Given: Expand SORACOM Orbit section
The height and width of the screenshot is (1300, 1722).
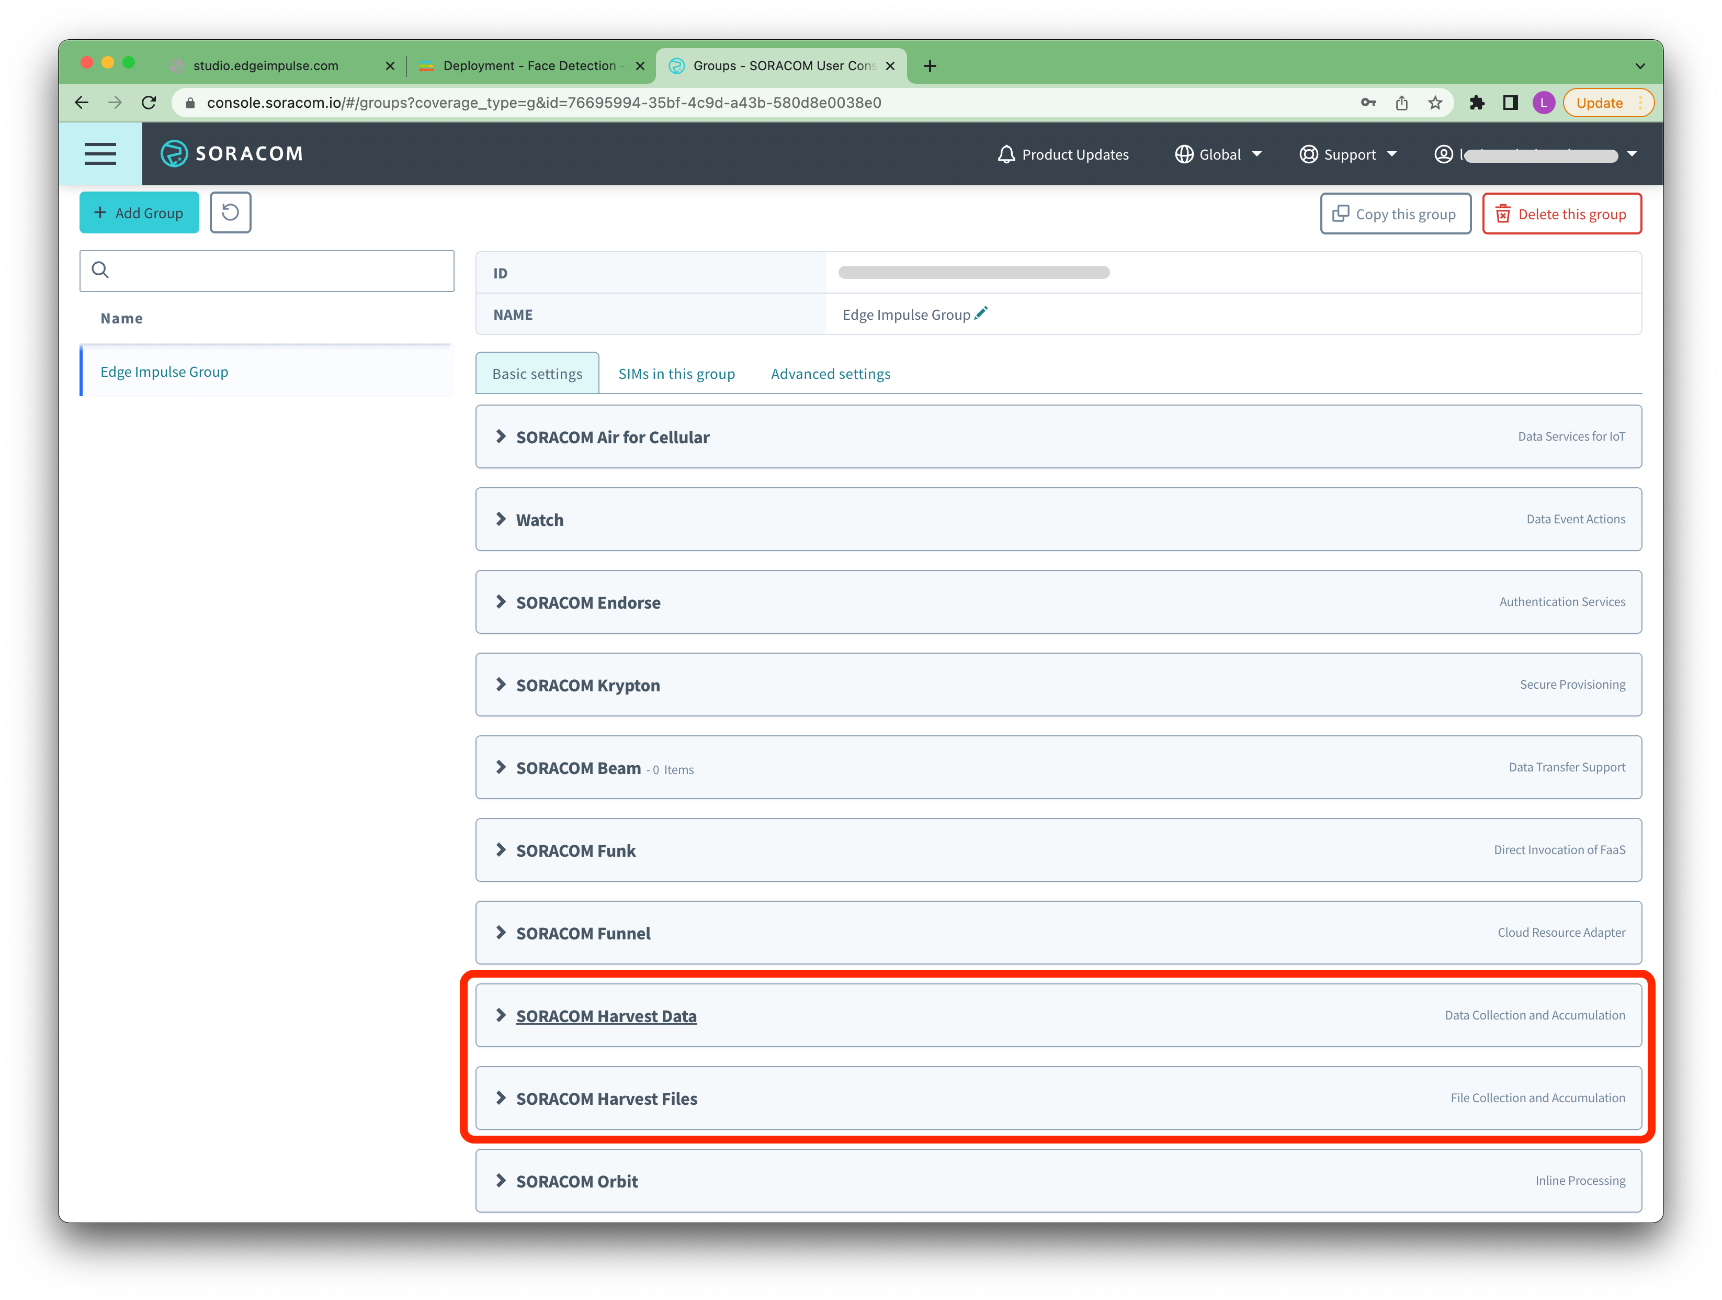Looking at the screenshot, I should click(1058, 1181).
